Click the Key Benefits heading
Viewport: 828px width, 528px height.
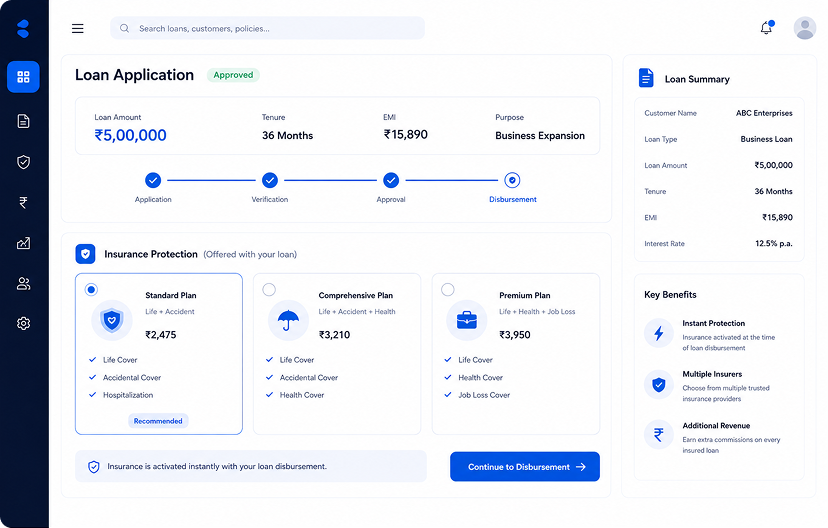(670, 295)
